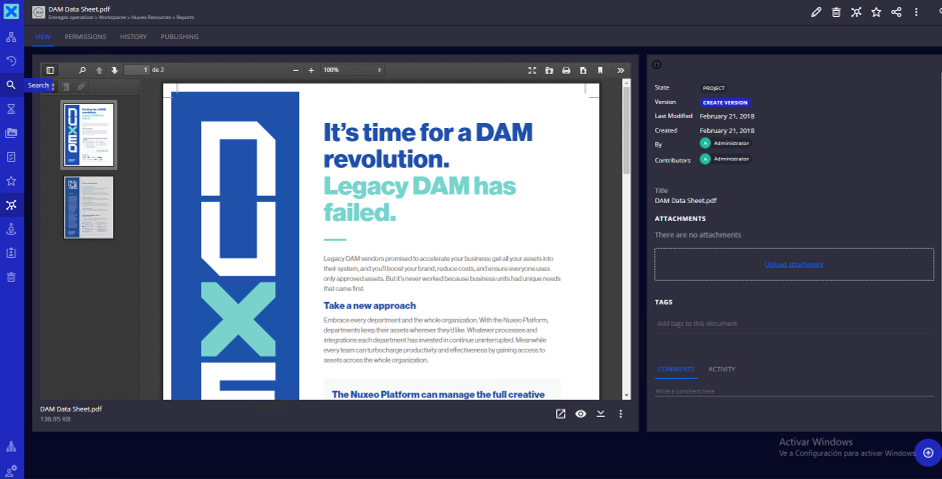Open Search in the left sidebar
The image size is (942, 479).
[x=11, y=85]
